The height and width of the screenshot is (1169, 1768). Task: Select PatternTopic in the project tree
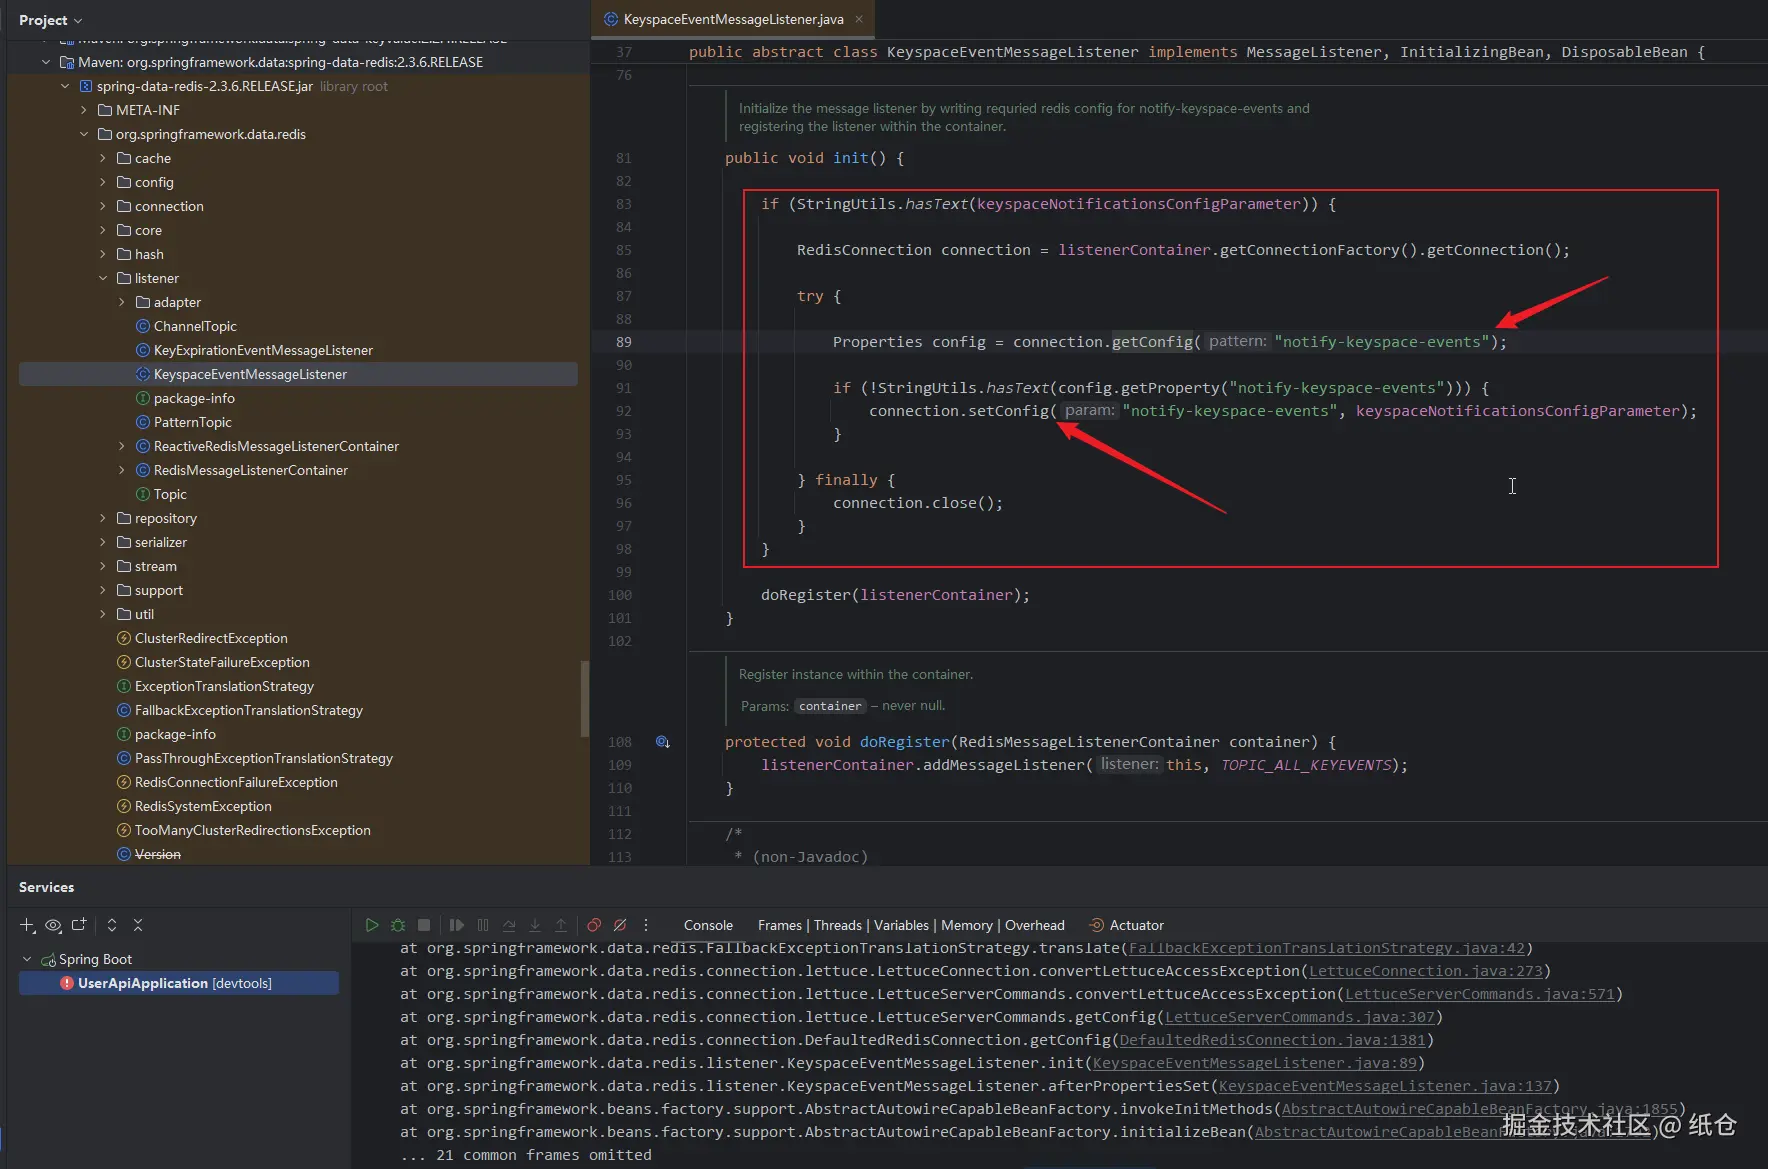(x=192, y=422)
